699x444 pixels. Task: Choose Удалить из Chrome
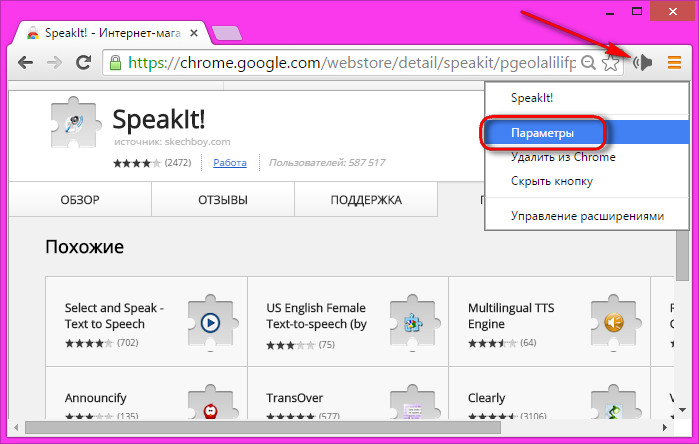587,157
